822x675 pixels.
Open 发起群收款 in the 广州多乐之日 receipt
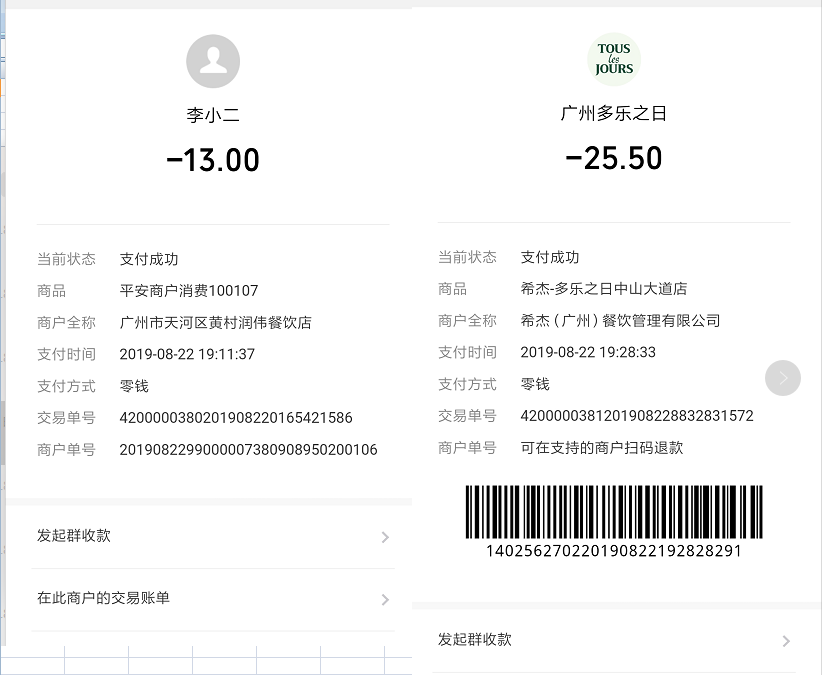614,640
